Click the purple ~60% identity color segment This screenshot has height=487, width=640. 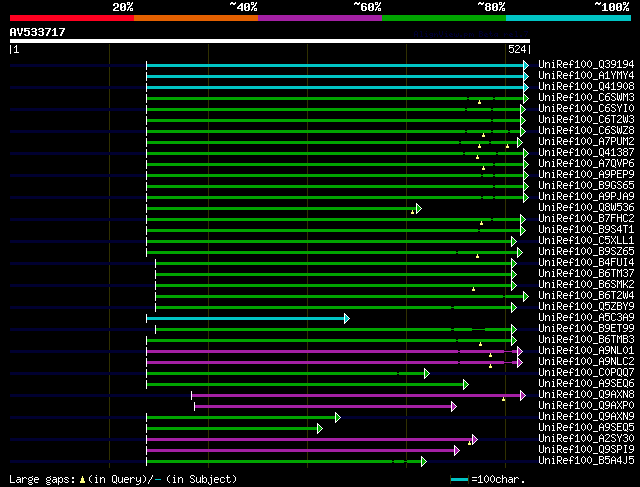pos(320,18)
